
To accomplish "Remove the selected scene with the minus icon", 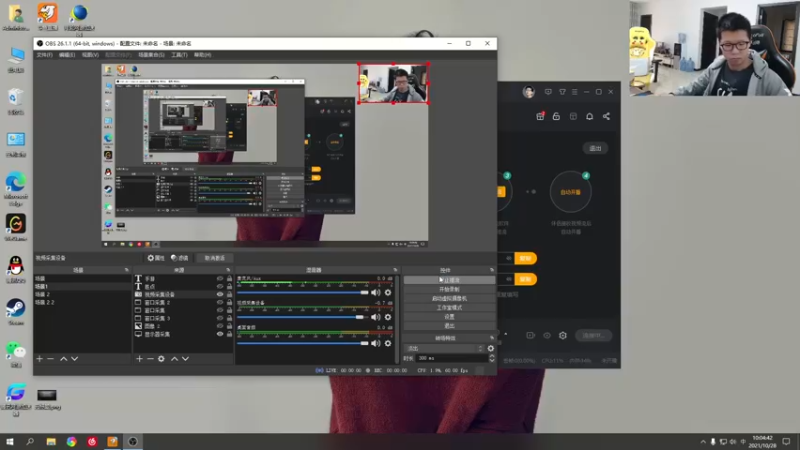I will coord(51,359).
